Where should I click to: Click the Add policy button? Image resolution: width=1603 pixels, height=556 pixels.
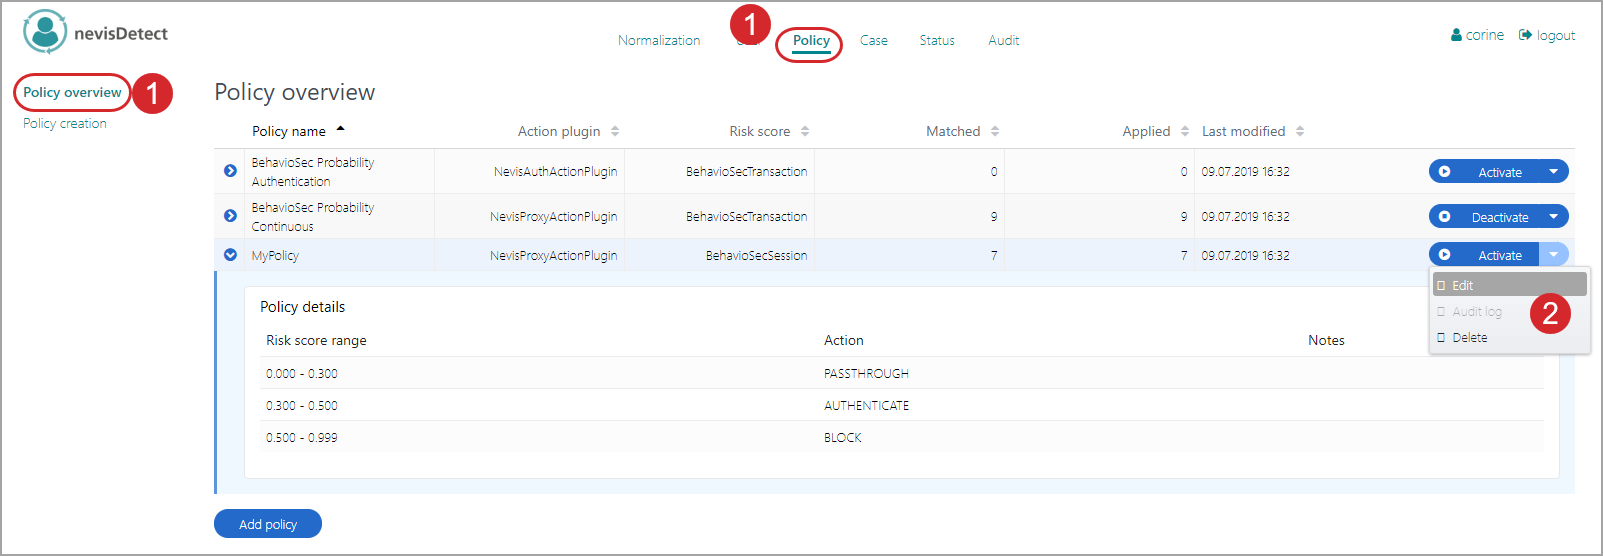coord(268,524)
